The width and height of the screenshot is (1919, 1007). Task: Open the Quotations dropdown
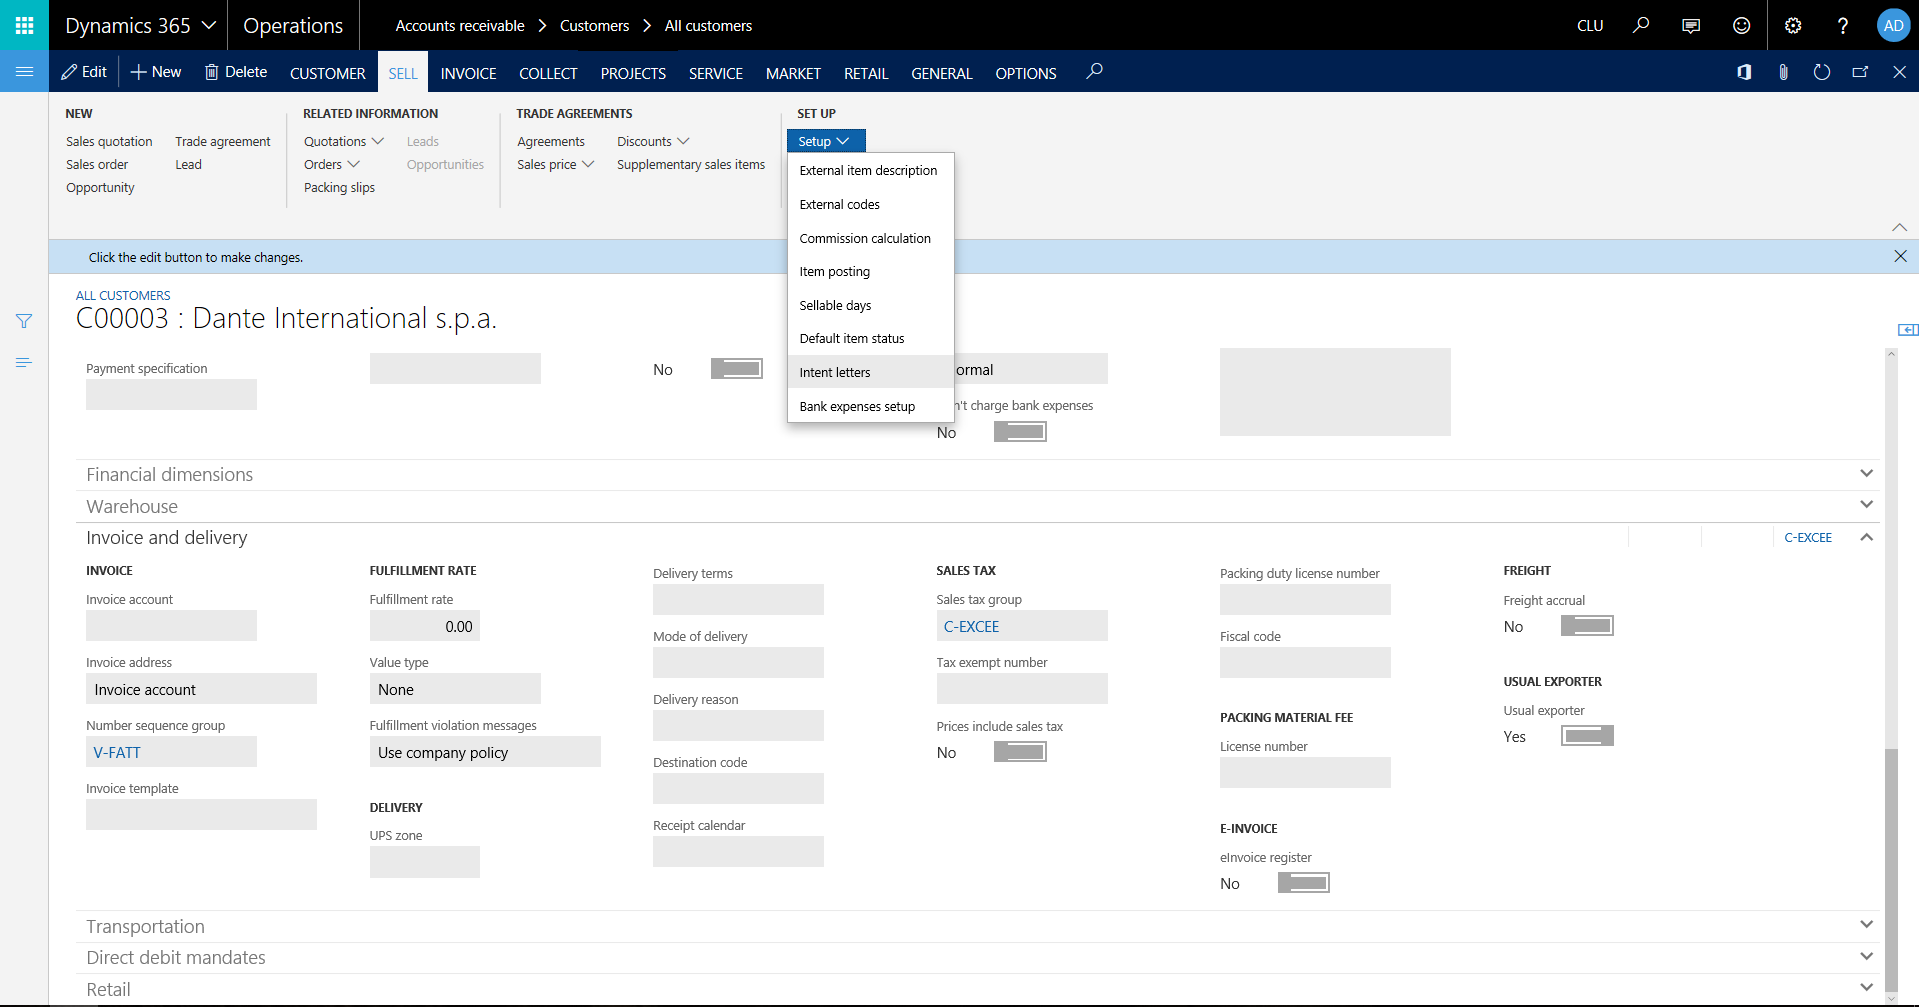(344, 141)
